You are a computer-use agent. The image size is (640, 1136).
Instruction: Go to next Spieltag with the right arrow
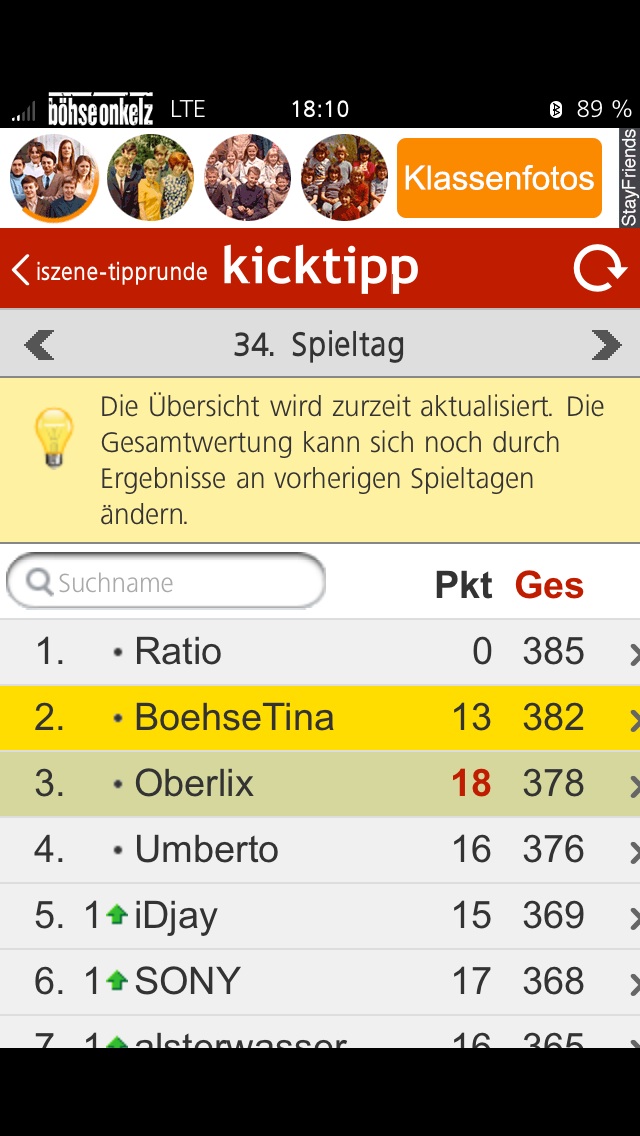[606, 345]
